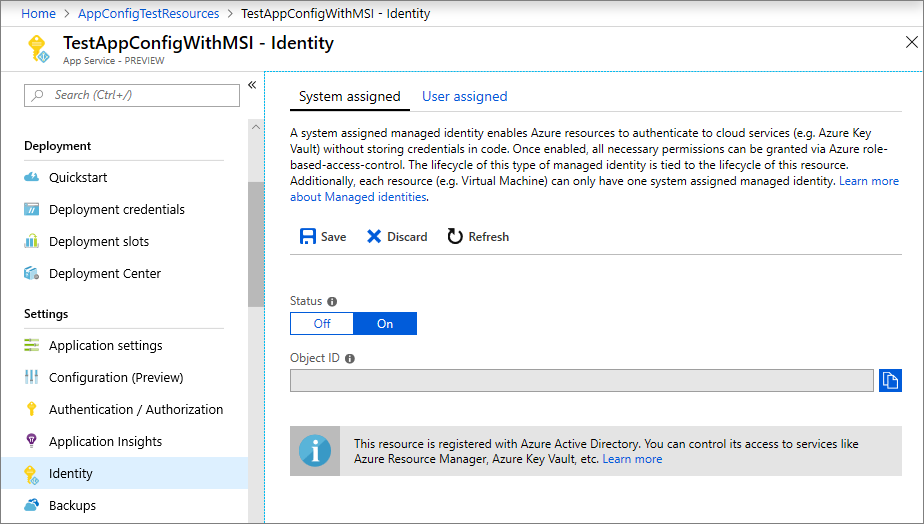Click the Application Insights bulb icon
The image size is (924, 524).
pos(31,442)
